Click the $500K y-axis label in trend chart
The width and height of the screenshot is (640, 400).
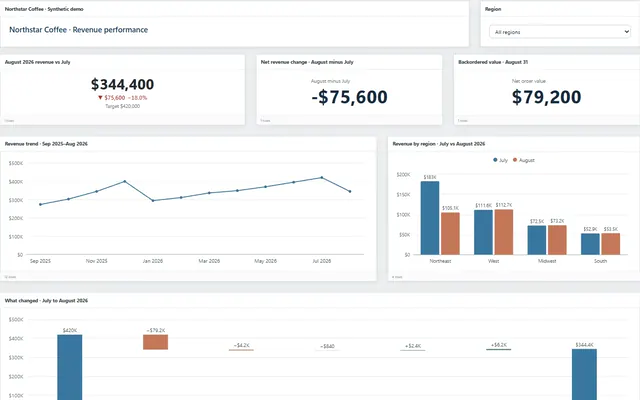(16, 163)
